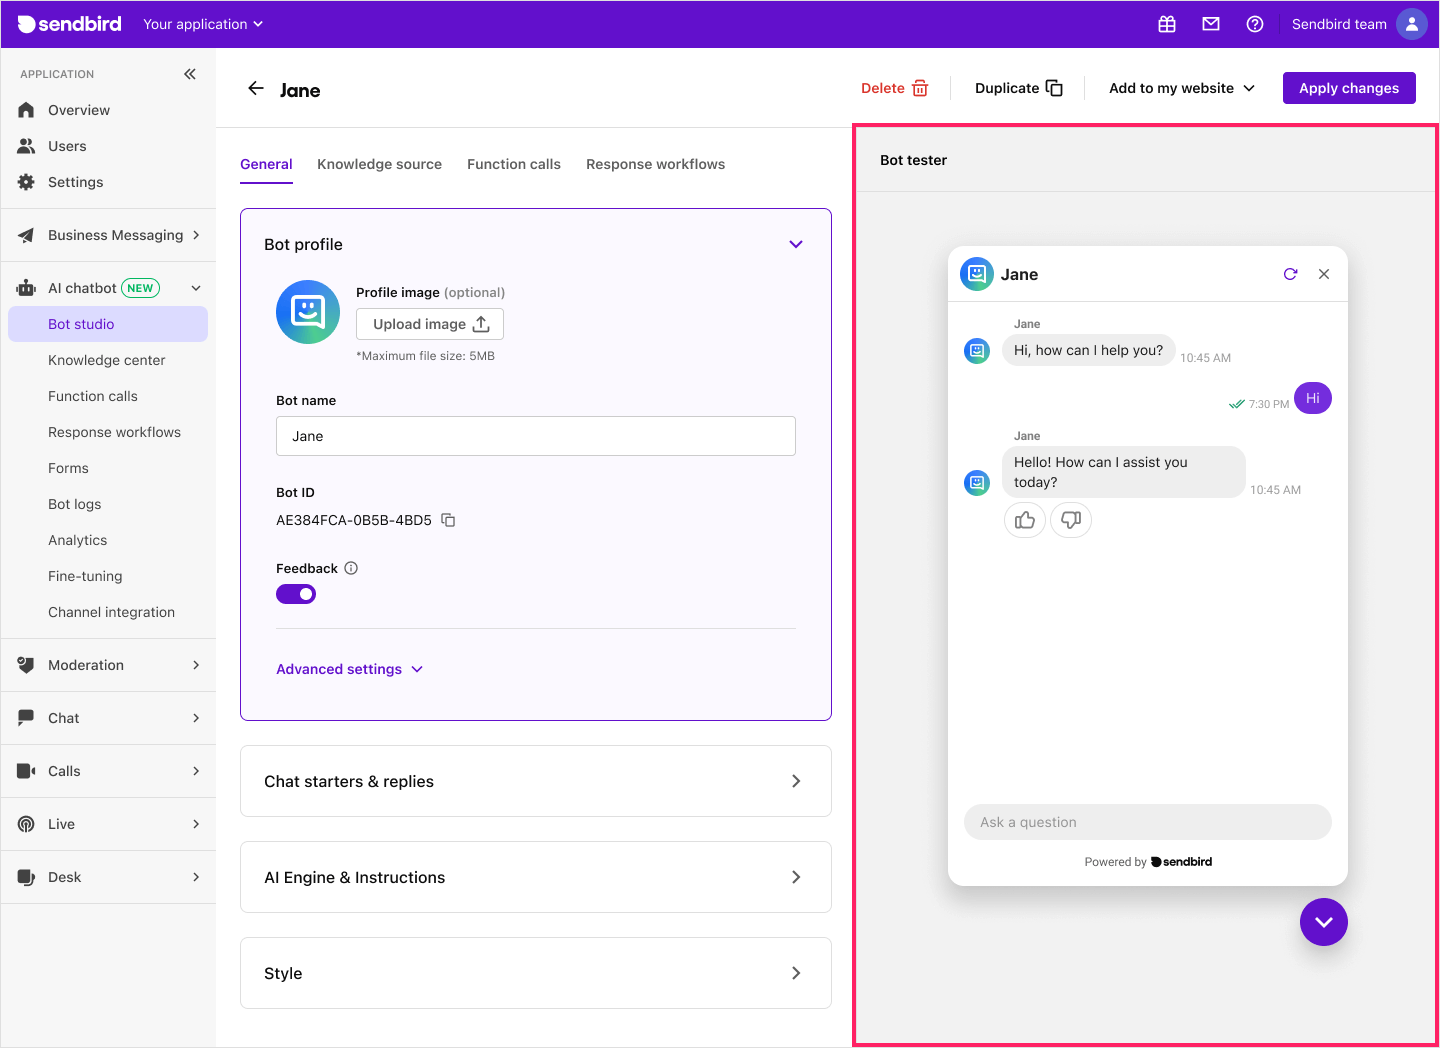
Task: Expand Live section in sidebar
Action: 108,824
